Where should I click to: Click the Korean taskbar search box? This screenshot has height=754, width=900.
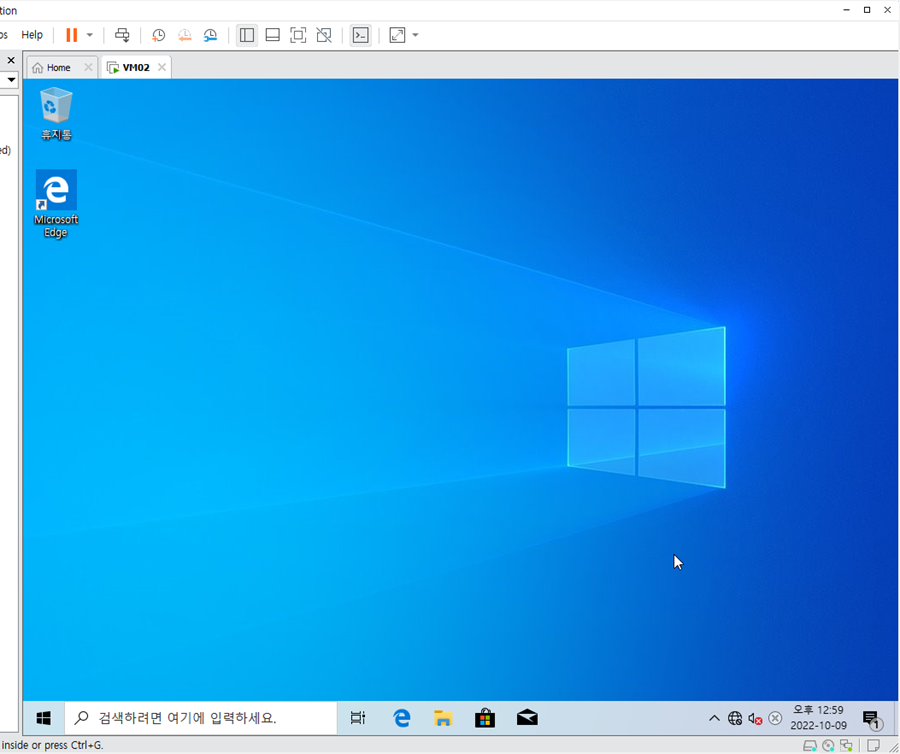(x=201, y=718)
